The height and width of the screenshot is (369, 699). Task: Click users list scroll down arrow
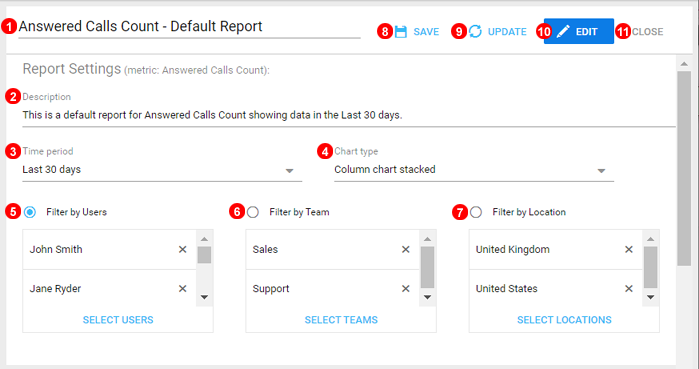coord(204,297)
